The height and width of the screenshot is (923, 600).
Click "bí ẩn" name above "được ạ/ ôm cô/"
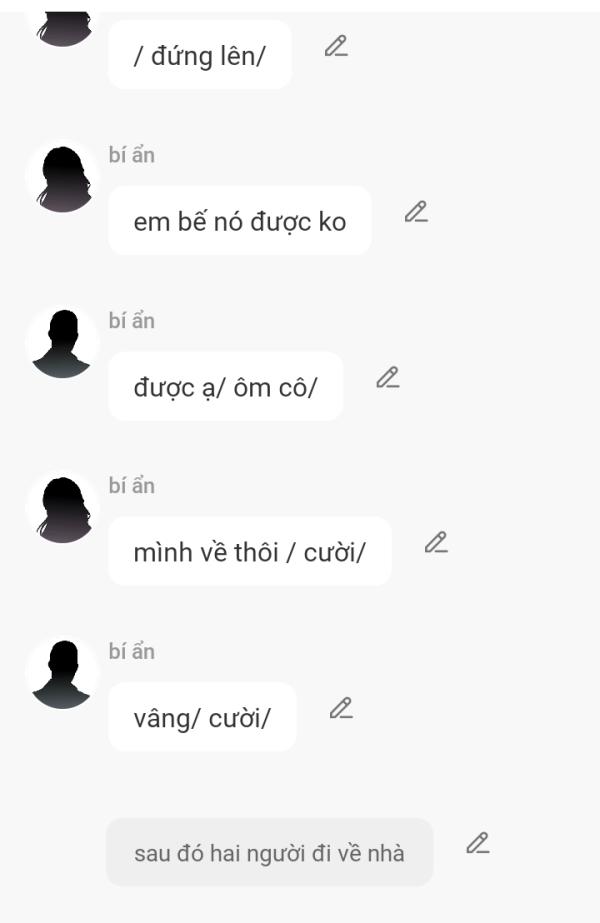tap(132, 321)
